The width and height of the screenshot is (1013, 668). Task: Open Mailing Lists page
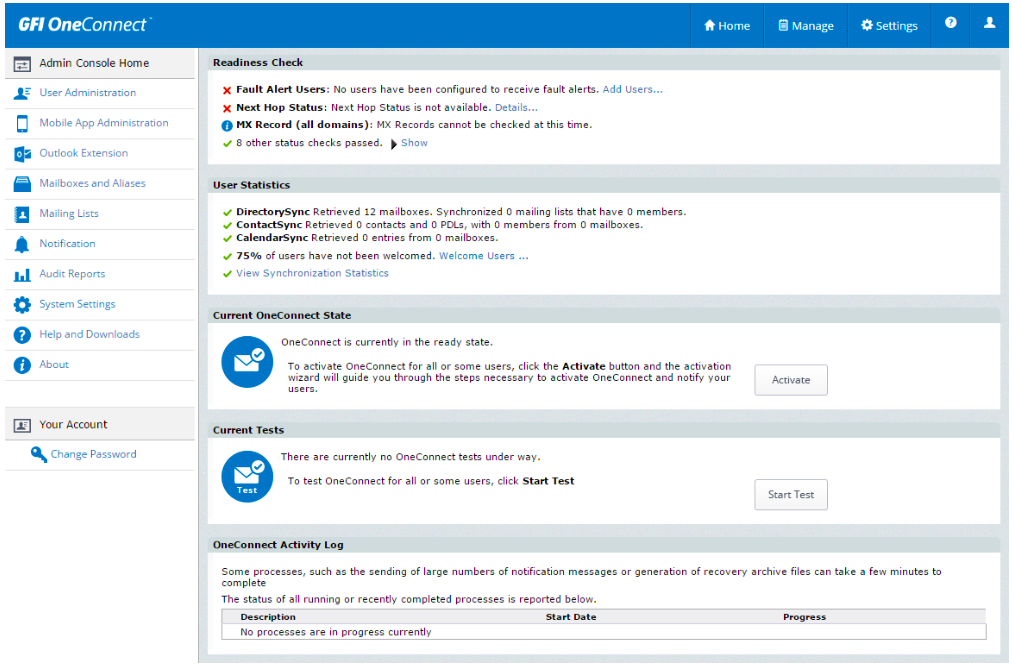69,214
